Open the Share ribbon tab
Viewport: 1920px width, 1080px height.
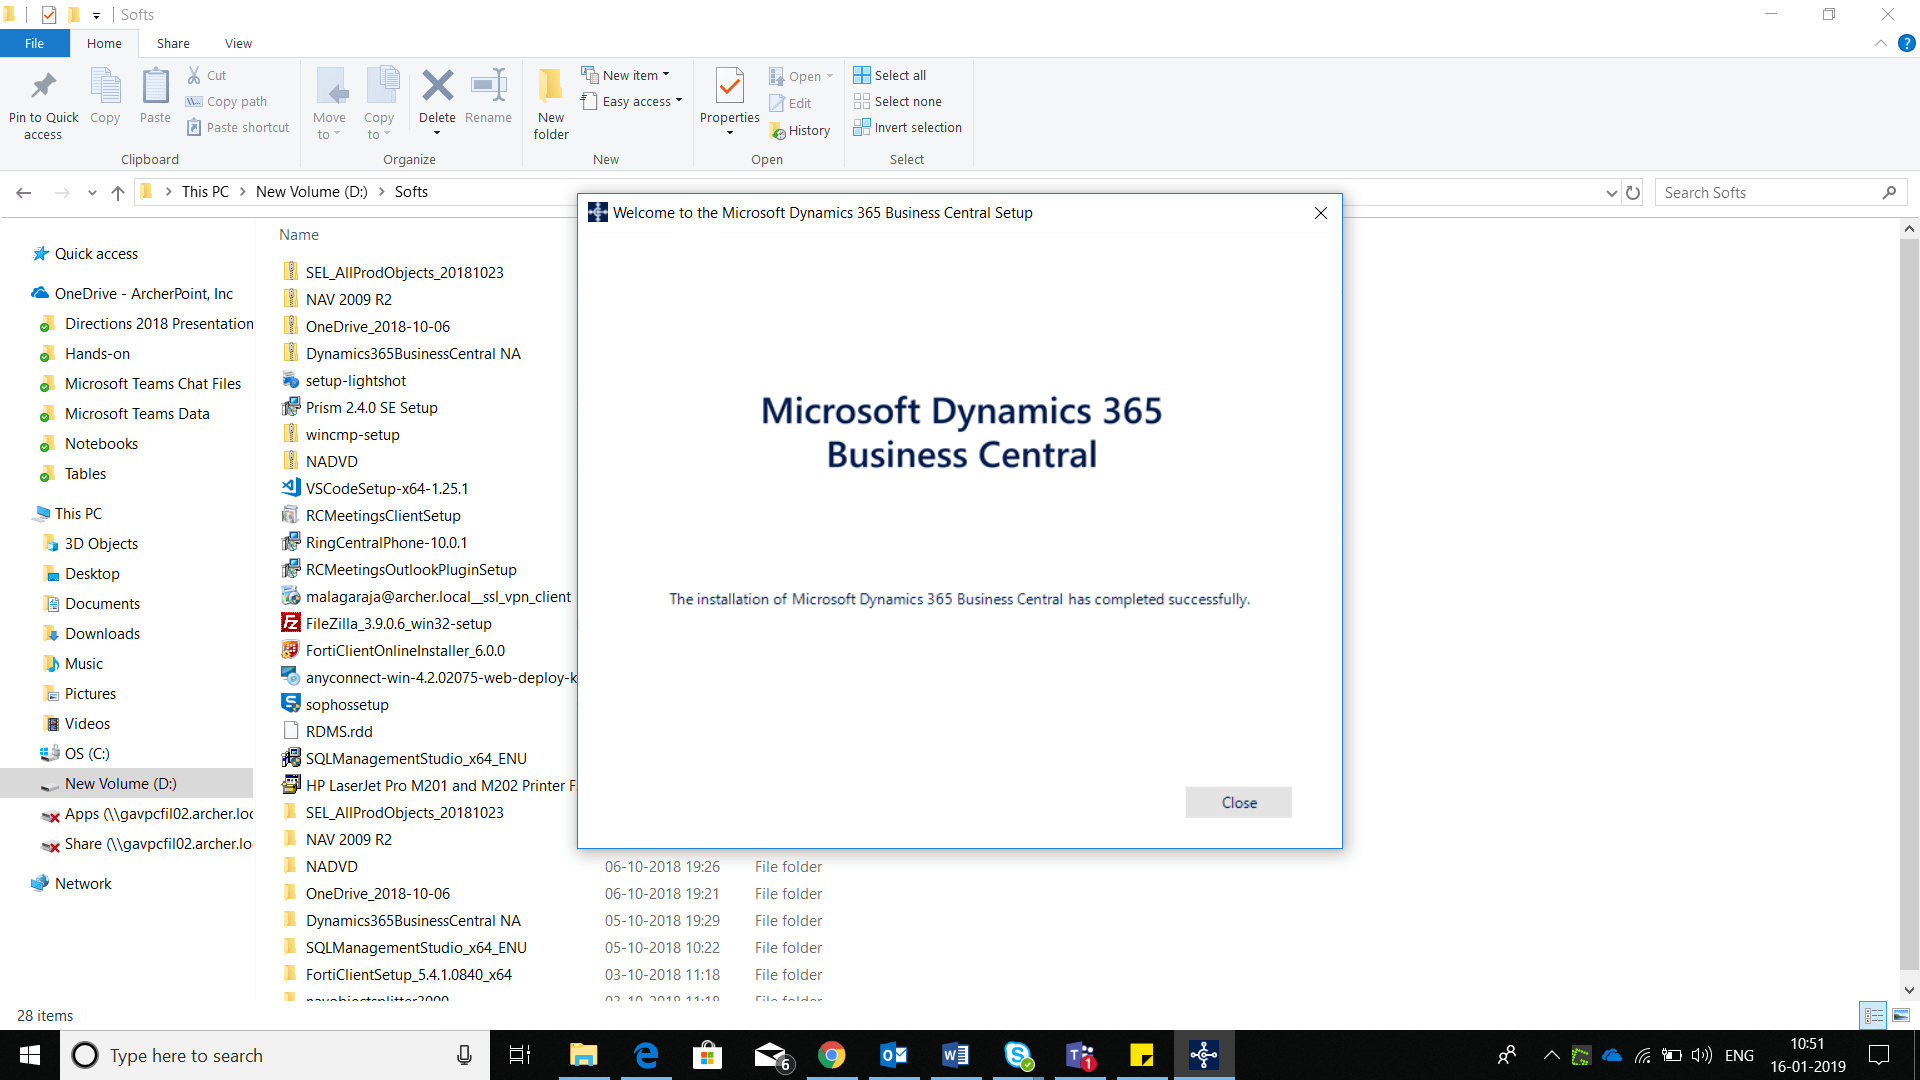tap(173, 43)
